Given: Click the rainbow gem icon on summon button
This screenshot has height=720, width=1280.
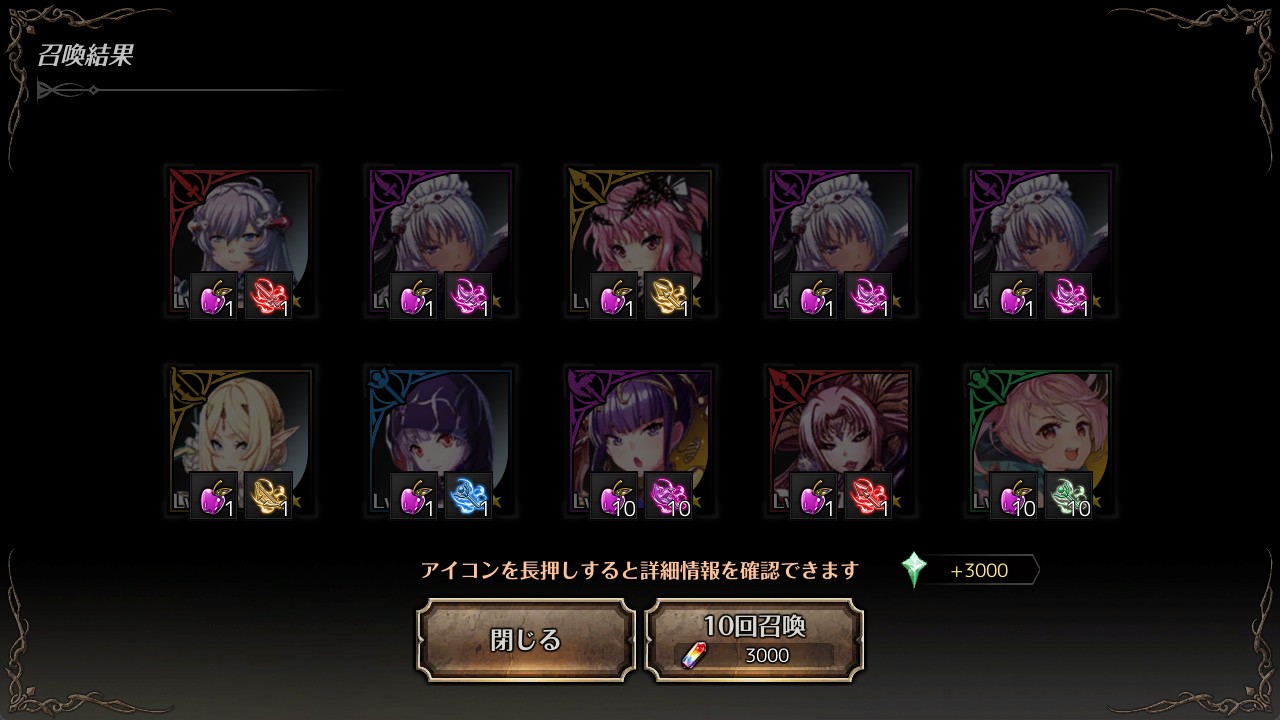Looking at the screenshot, I should coord(692,655).
